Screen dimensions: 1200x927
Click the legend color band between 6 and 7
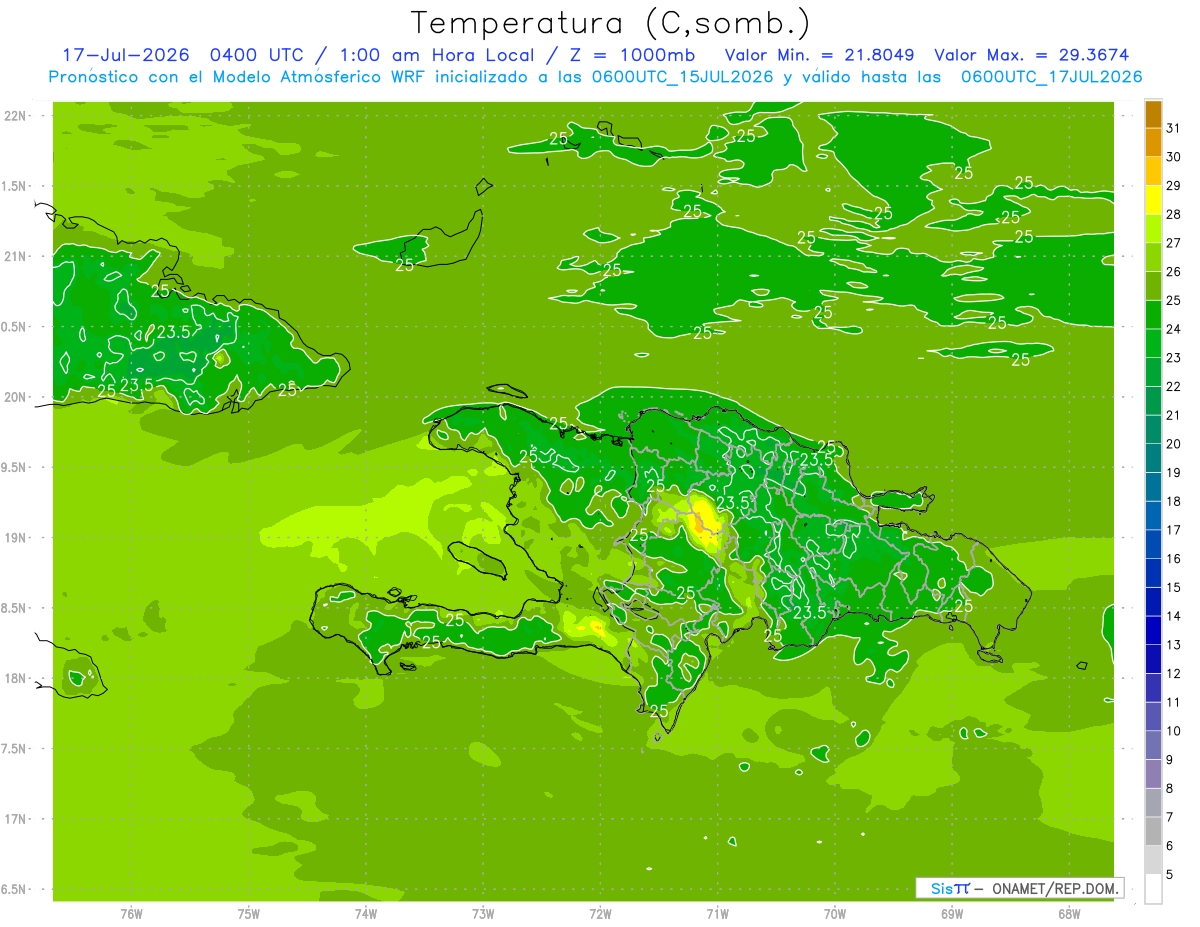coord(1153,831)
